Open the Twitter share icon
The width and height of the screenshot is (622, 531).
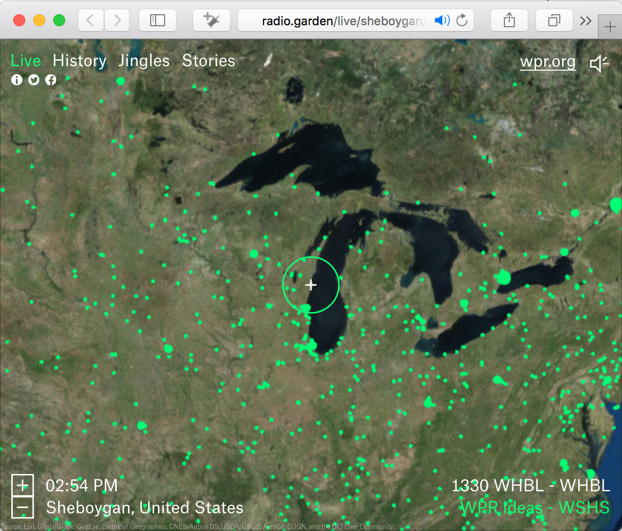coord(34,80)
